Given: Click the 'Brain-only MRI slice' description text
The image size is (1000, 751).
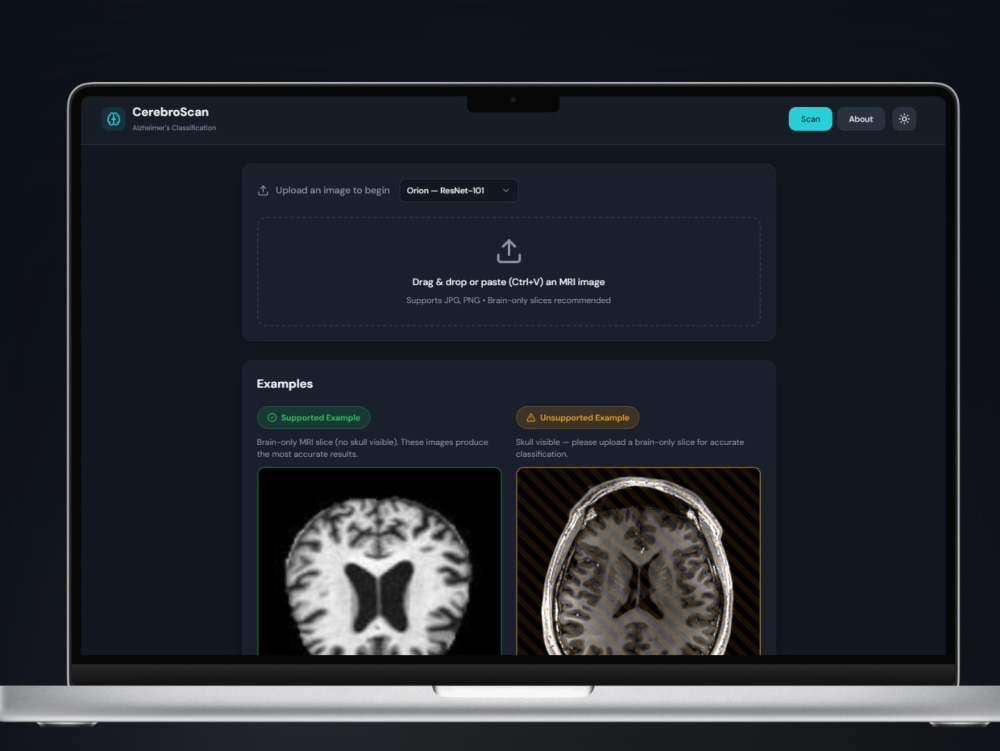Looking at the screenshot, I should point(372,448).
